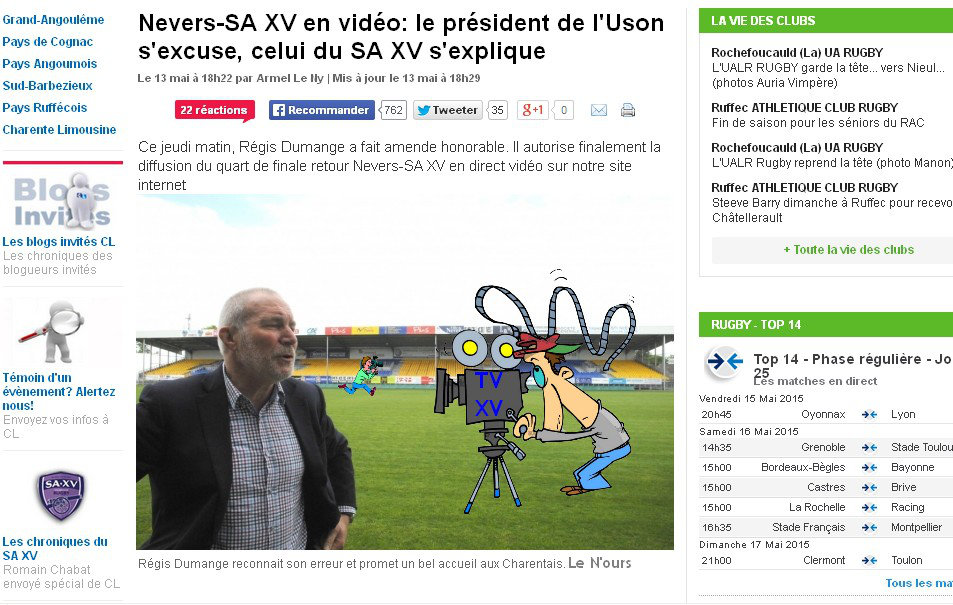The width and height of the screenshot is (953, 605).
Task: Click Les chroniques du SA XV link
Action: 55,548
